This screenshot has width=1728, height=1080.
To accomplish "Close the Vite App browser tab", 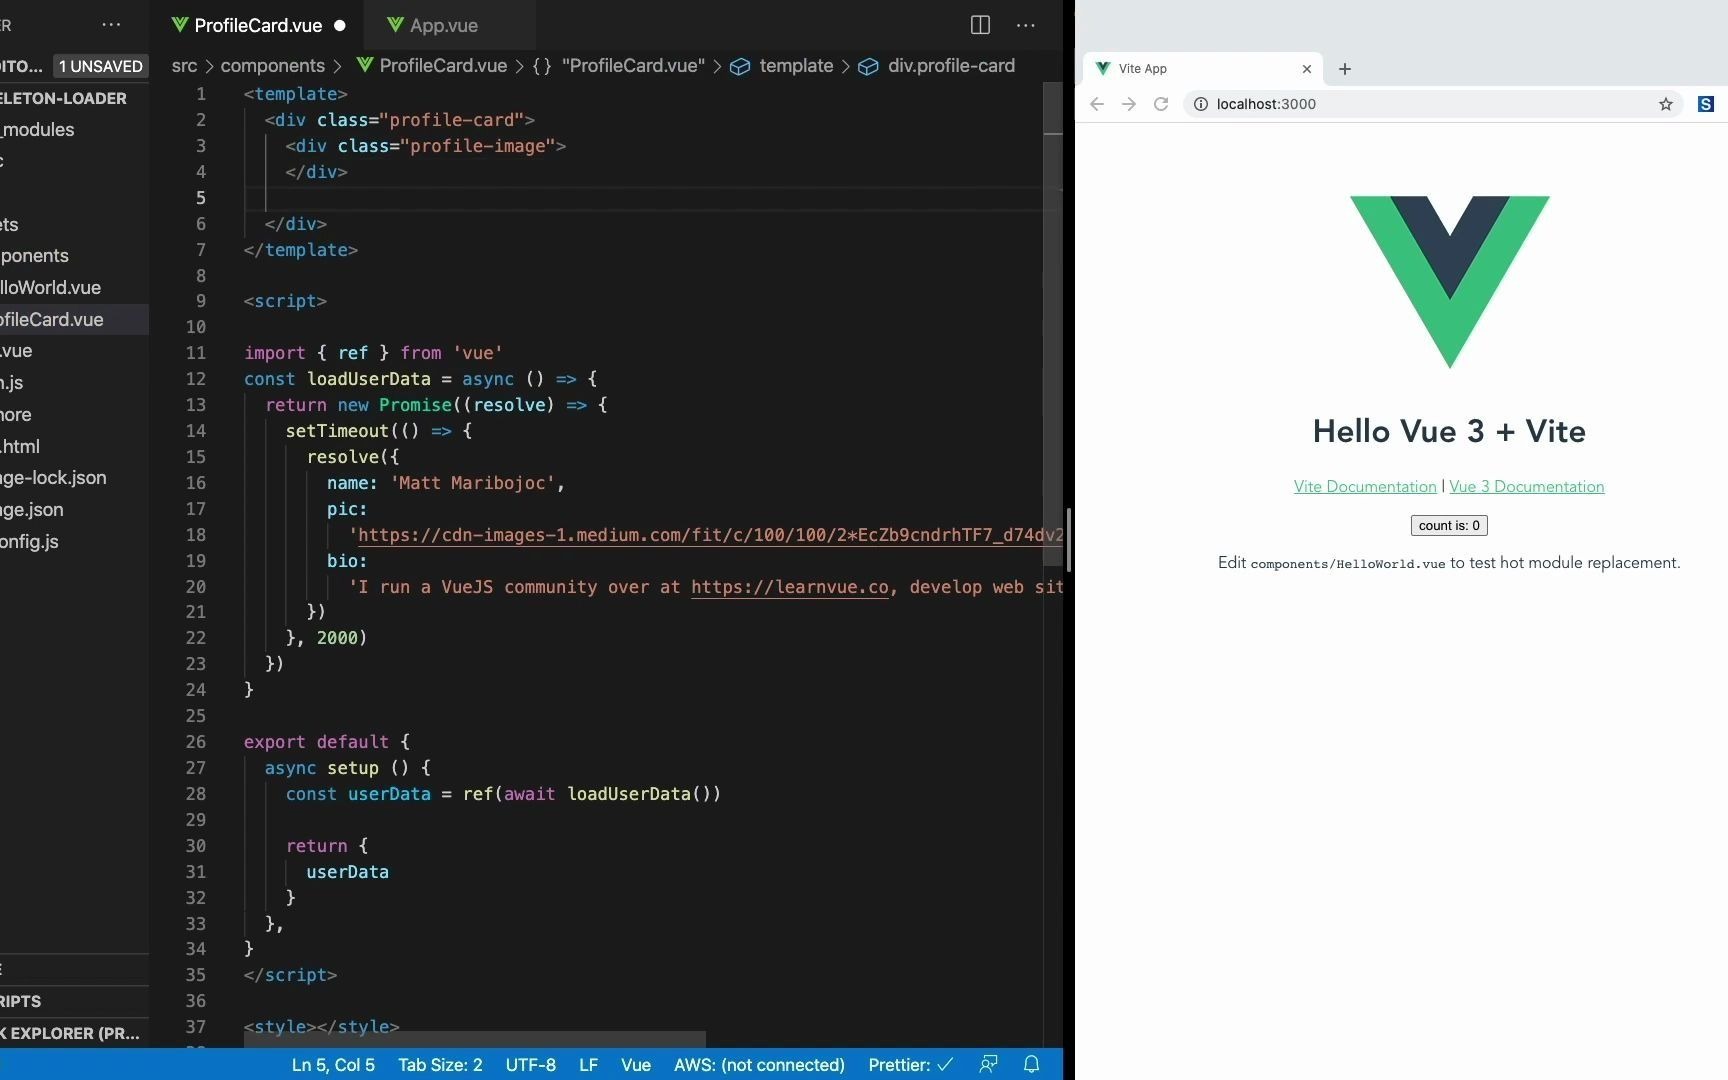I will click(1306, 69).
